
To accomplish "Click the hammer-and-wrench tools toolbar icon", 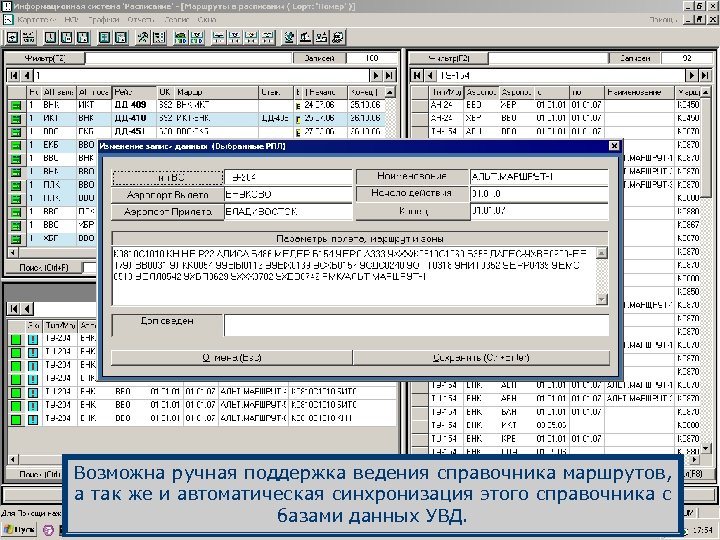I will click(143, 37).
